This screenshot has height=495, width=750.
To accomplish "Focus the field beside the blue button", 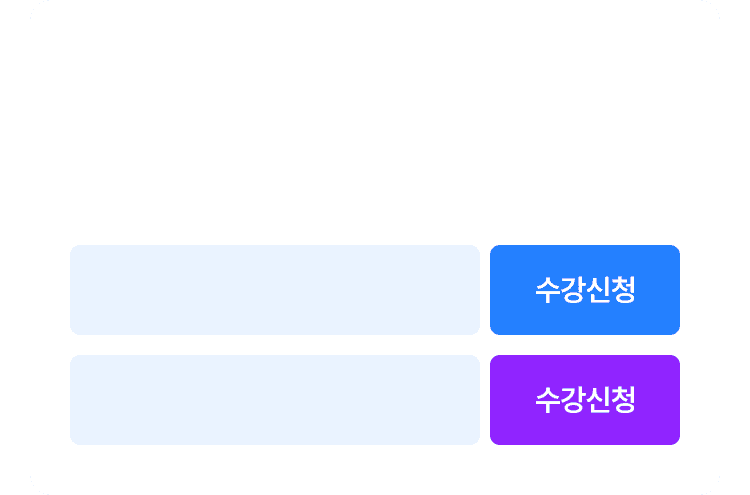I will [x=275, y=290].
